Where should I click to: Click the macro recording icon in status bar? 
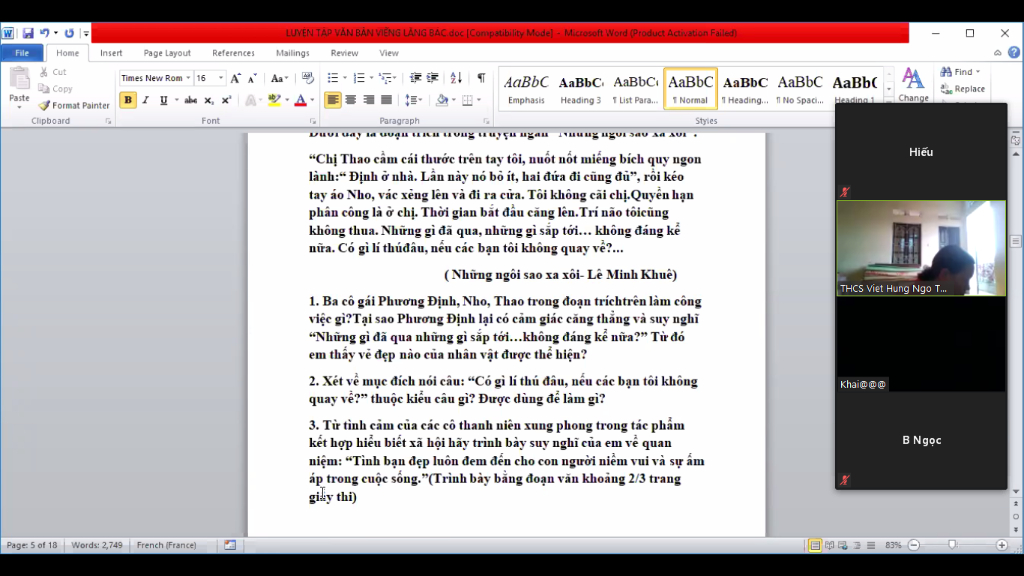point(230,545)
